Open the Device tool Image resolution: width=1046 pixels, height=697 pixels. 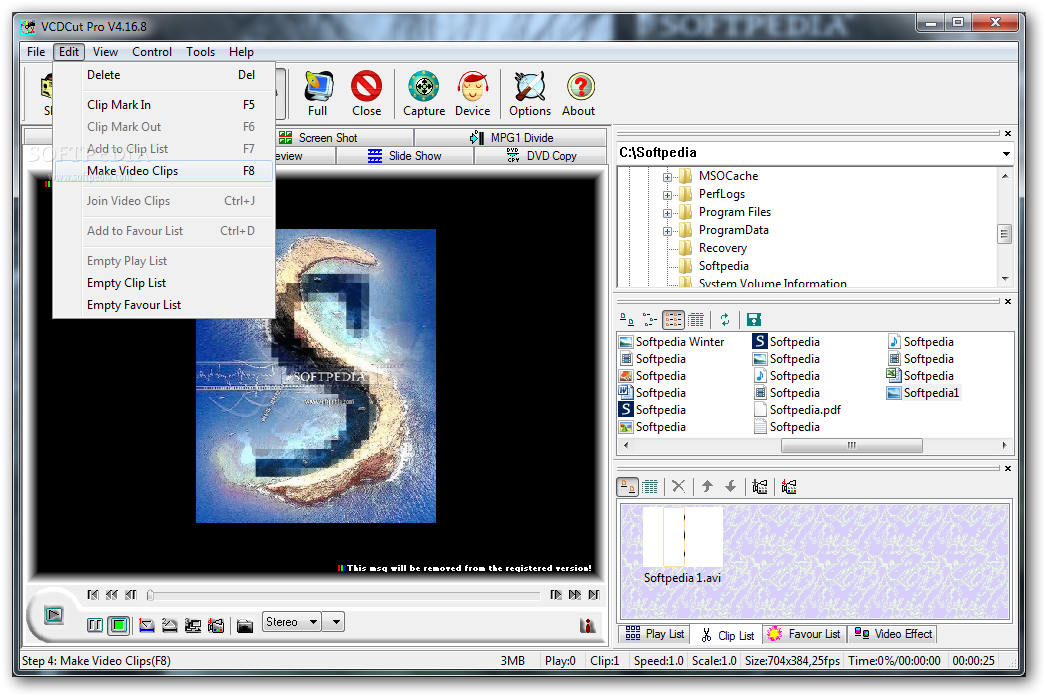click(x=472, y=93)
